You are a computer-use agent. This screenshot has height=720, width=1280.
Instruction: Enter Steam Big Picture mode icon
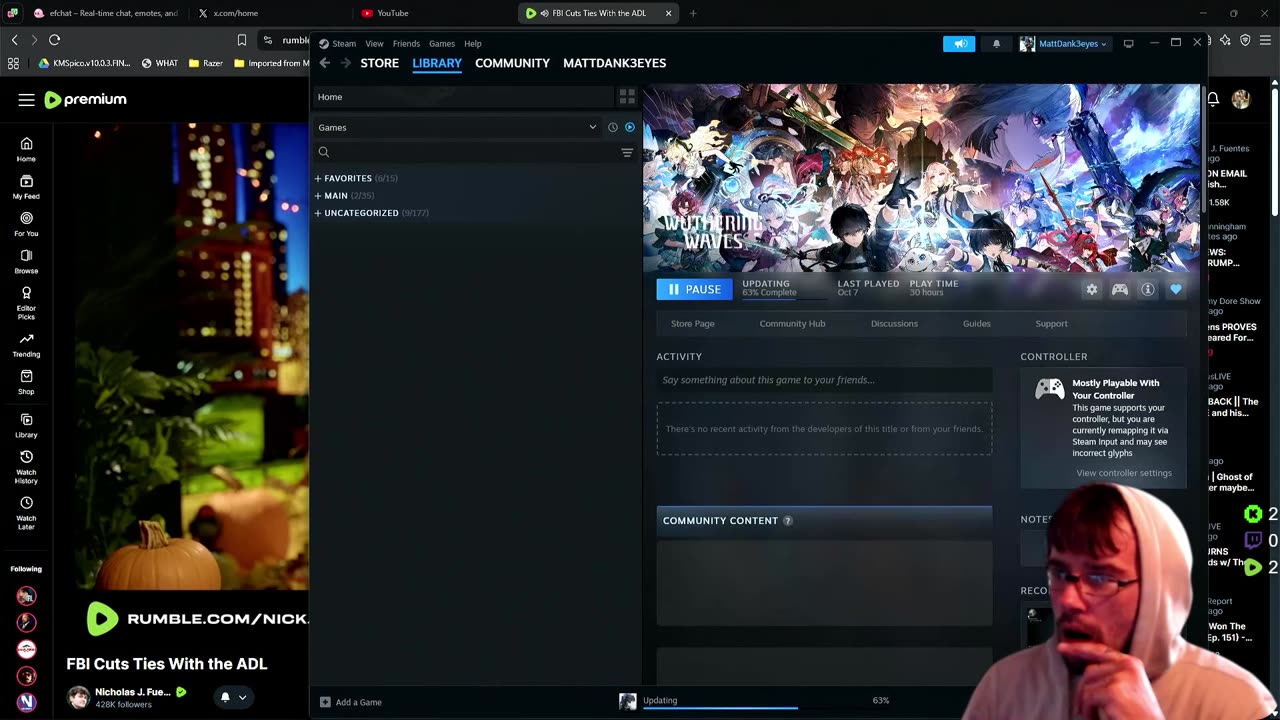coord(1128,44)
